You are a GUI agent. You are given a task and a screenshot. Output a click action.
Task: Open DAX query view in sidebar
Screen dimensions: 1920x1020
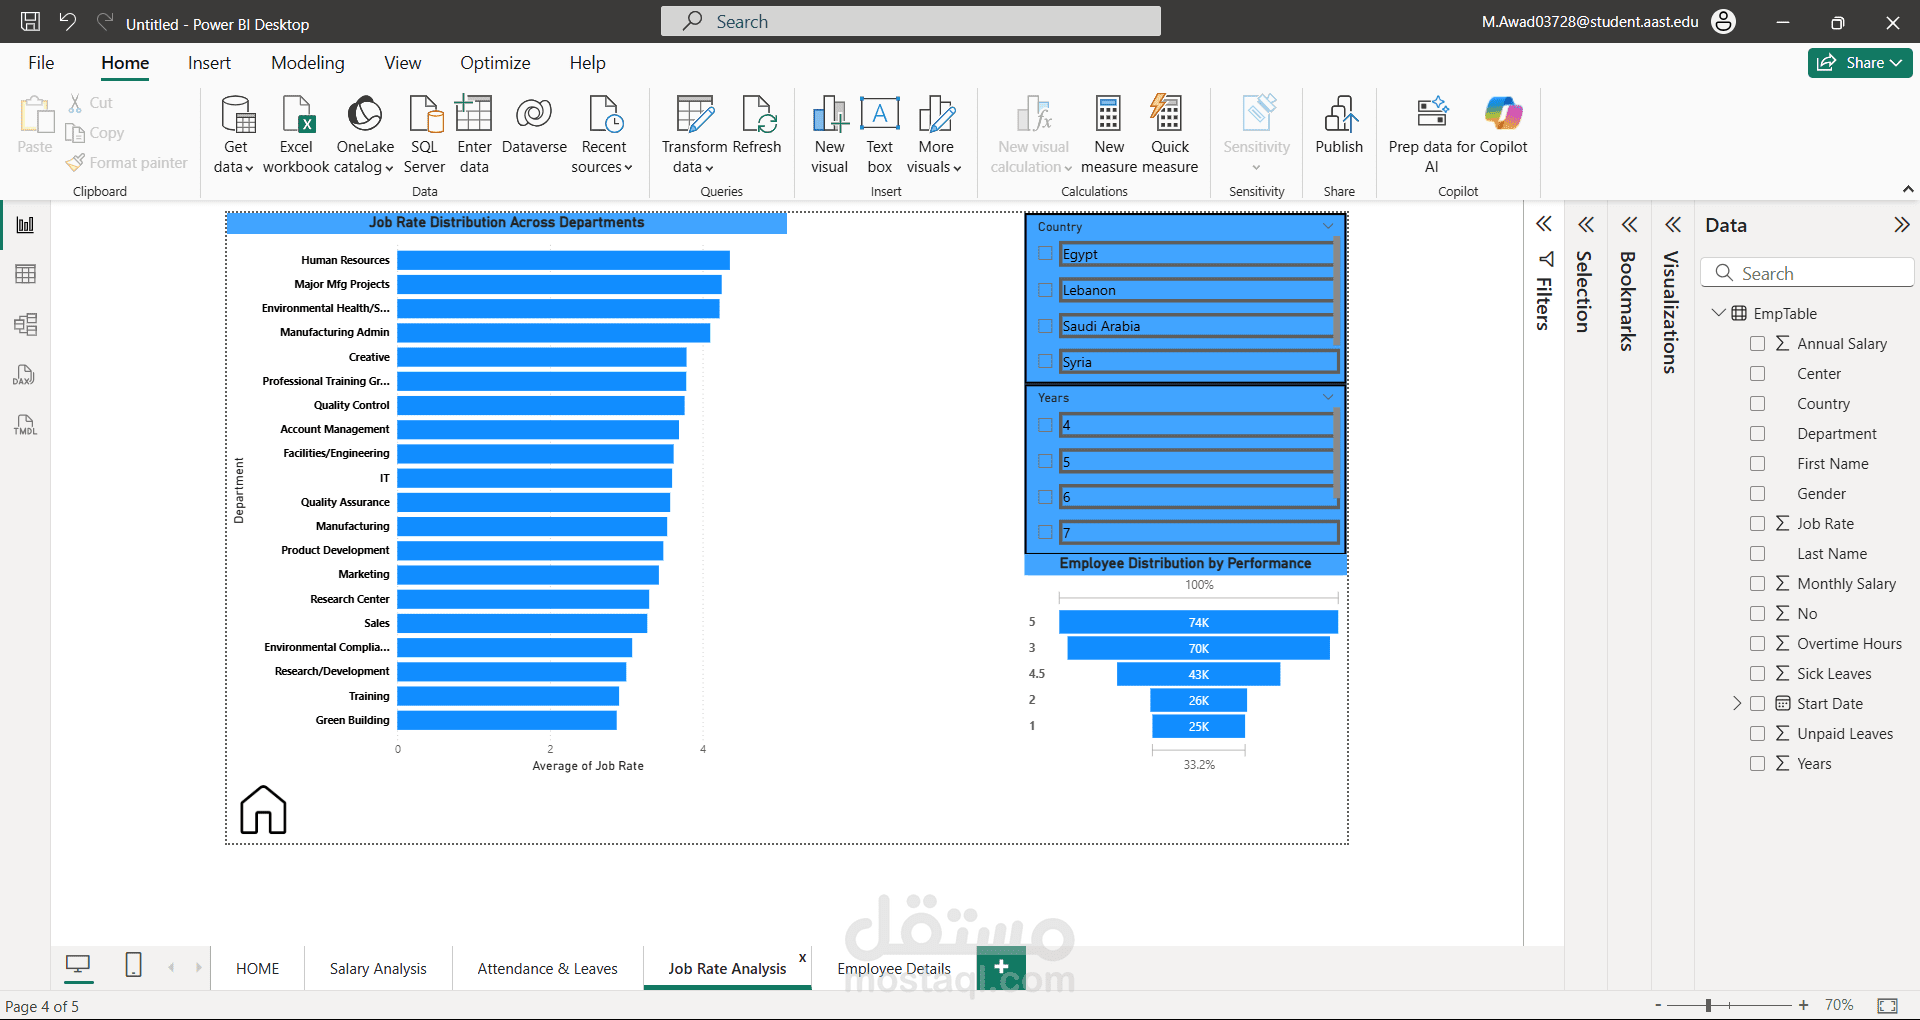[26, 375]
